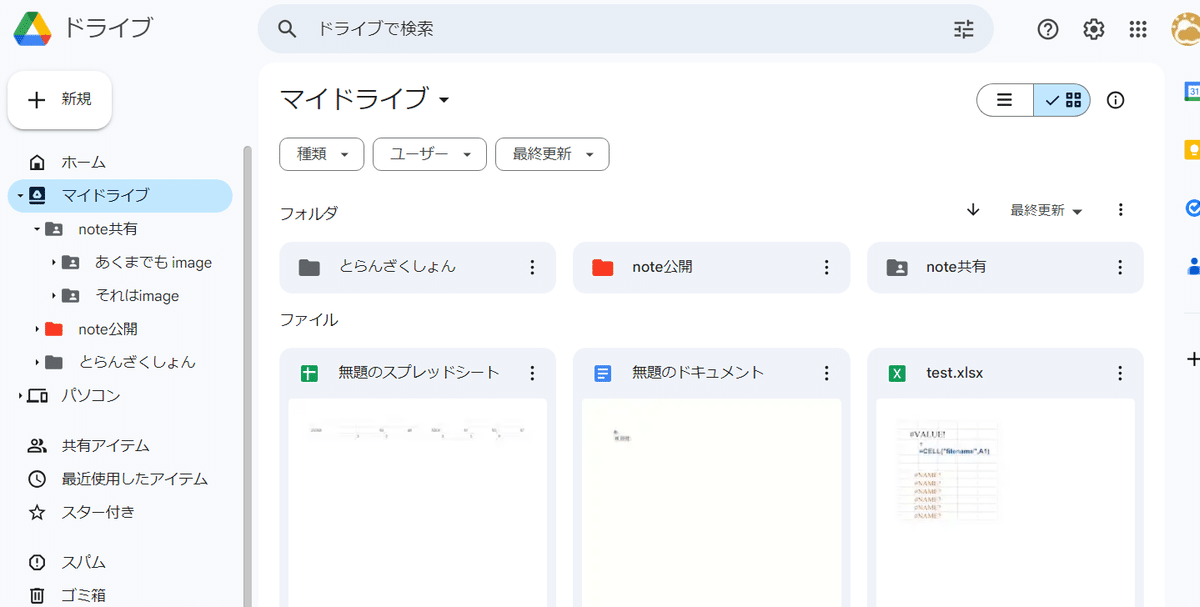Click the 新規 new button
Viewport: 1200px width, 607px height.
60,99
